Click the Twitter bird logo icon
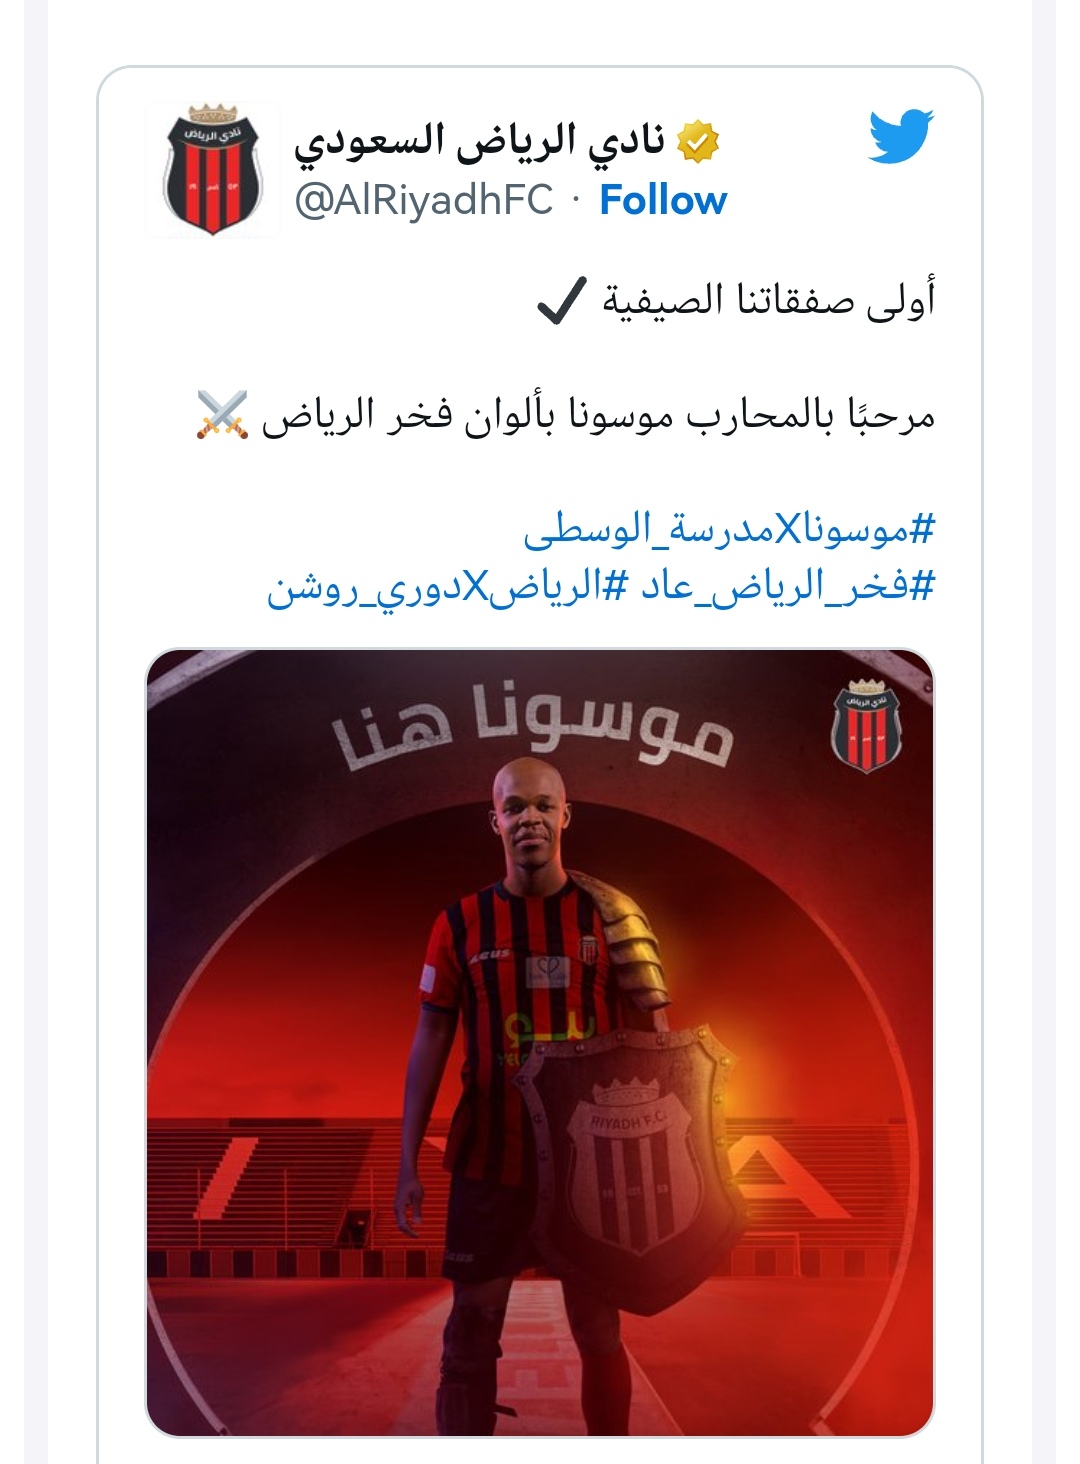Viewport: 1080px width, 1464px height. coord(901,135)
